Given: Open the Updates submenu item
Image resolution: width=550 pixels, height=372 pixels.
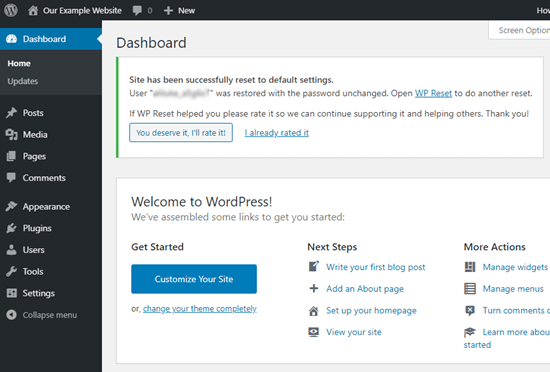Looking at the screenshot, I should [x=23, y=81].
